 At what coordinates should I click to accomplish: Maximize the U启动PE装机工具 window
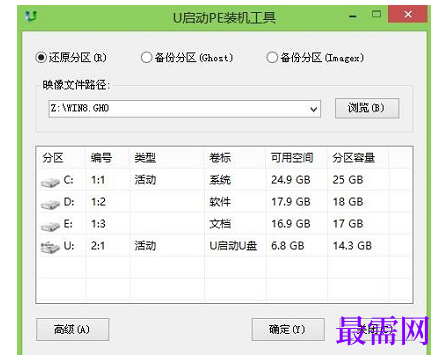376,14
